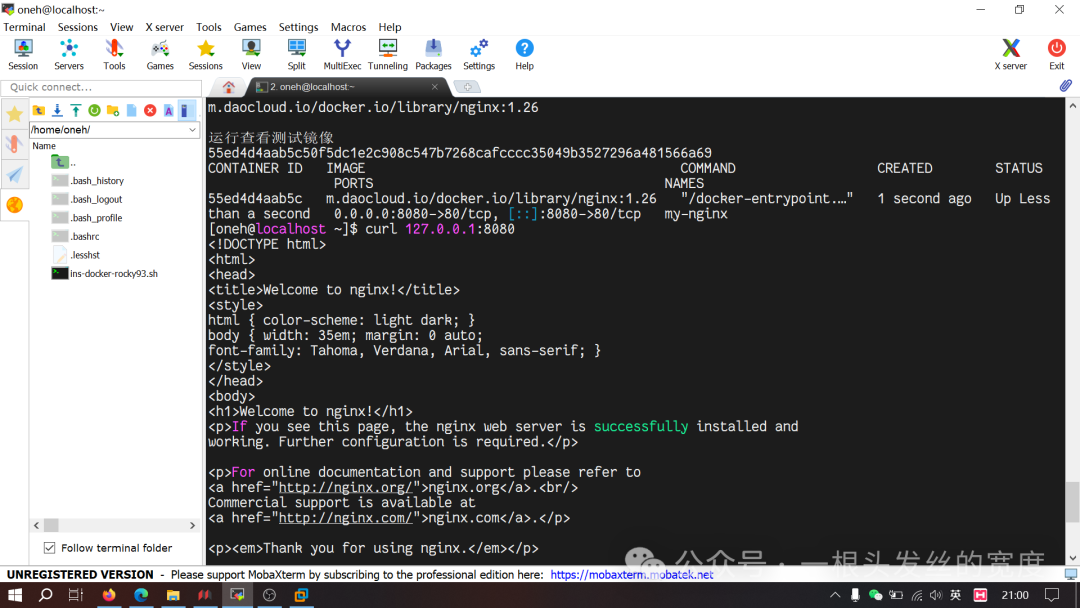Viewport: 1080px width, 608px height.
Task: Click the Sessions star toolbar icon
Action: pyautogui.click(x=205, y=54)
